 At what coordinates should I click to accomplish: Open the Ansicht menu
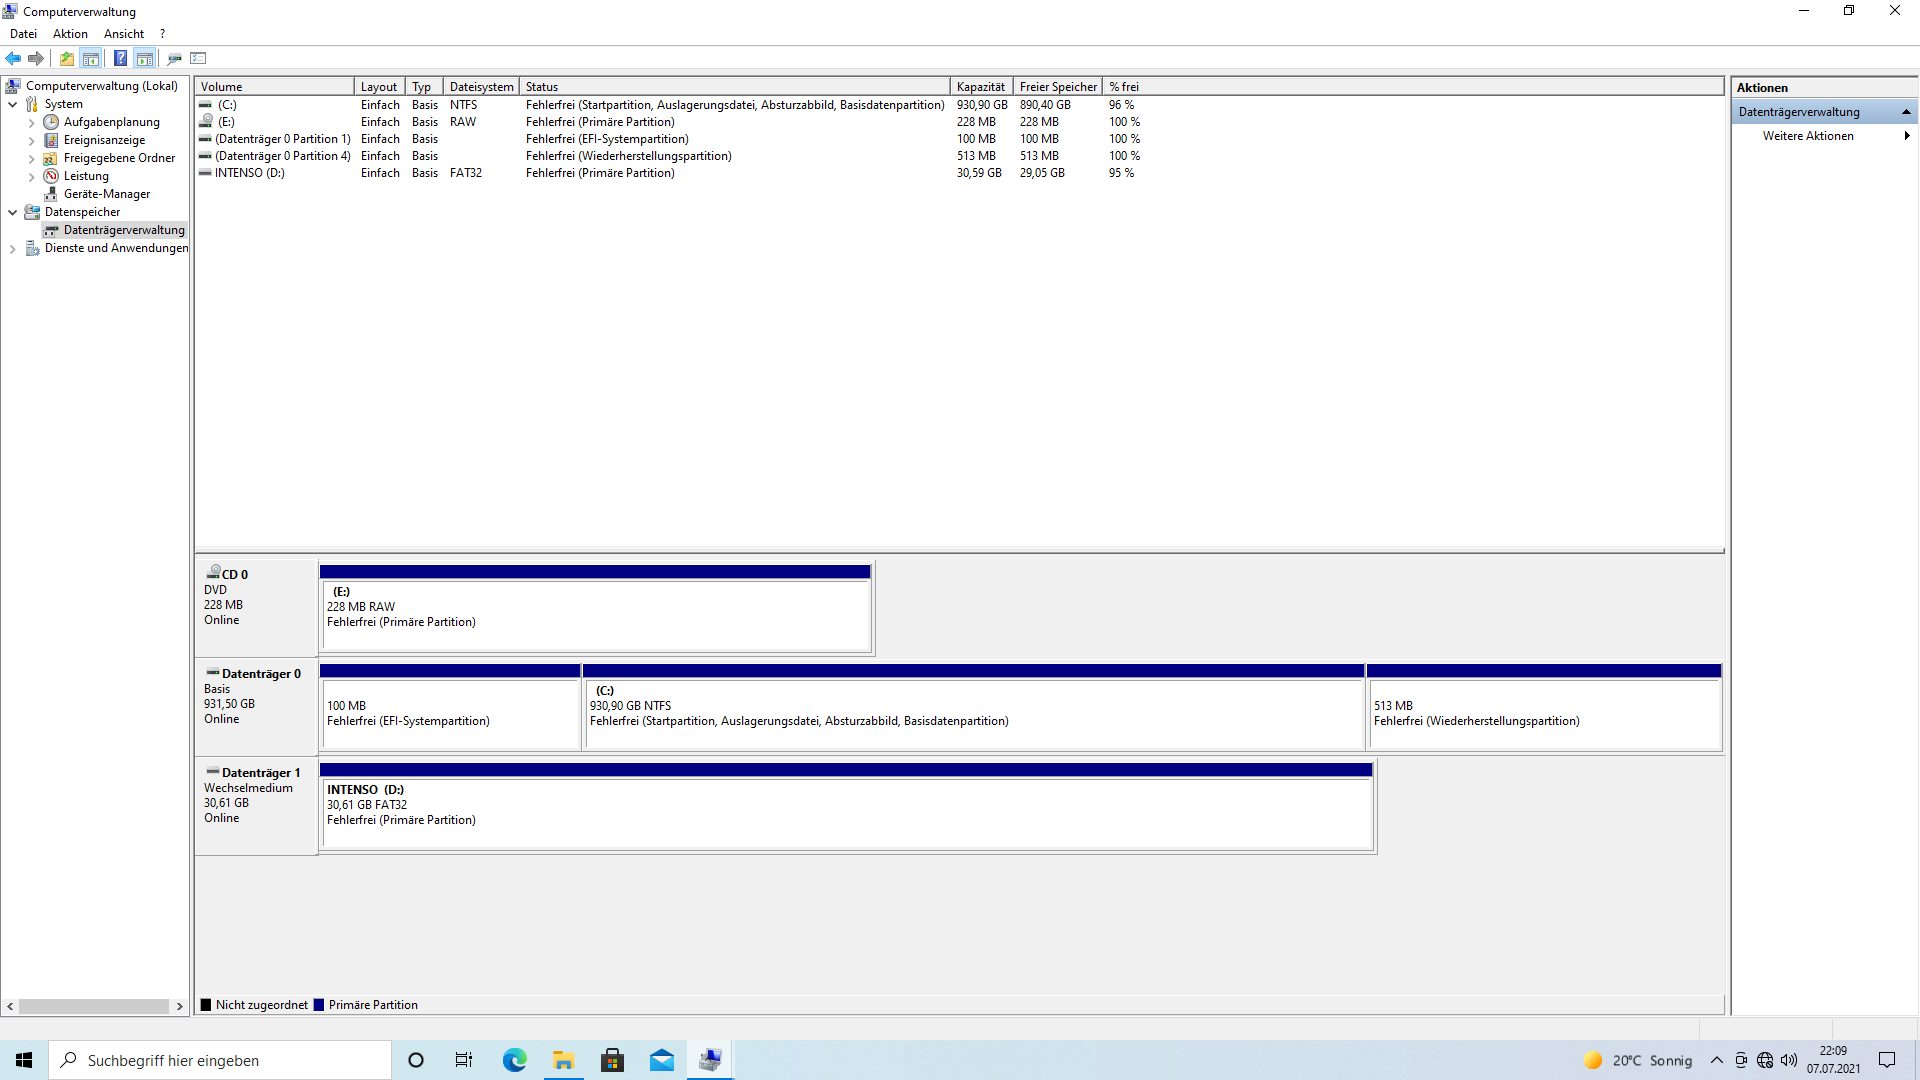click(123, 34)
